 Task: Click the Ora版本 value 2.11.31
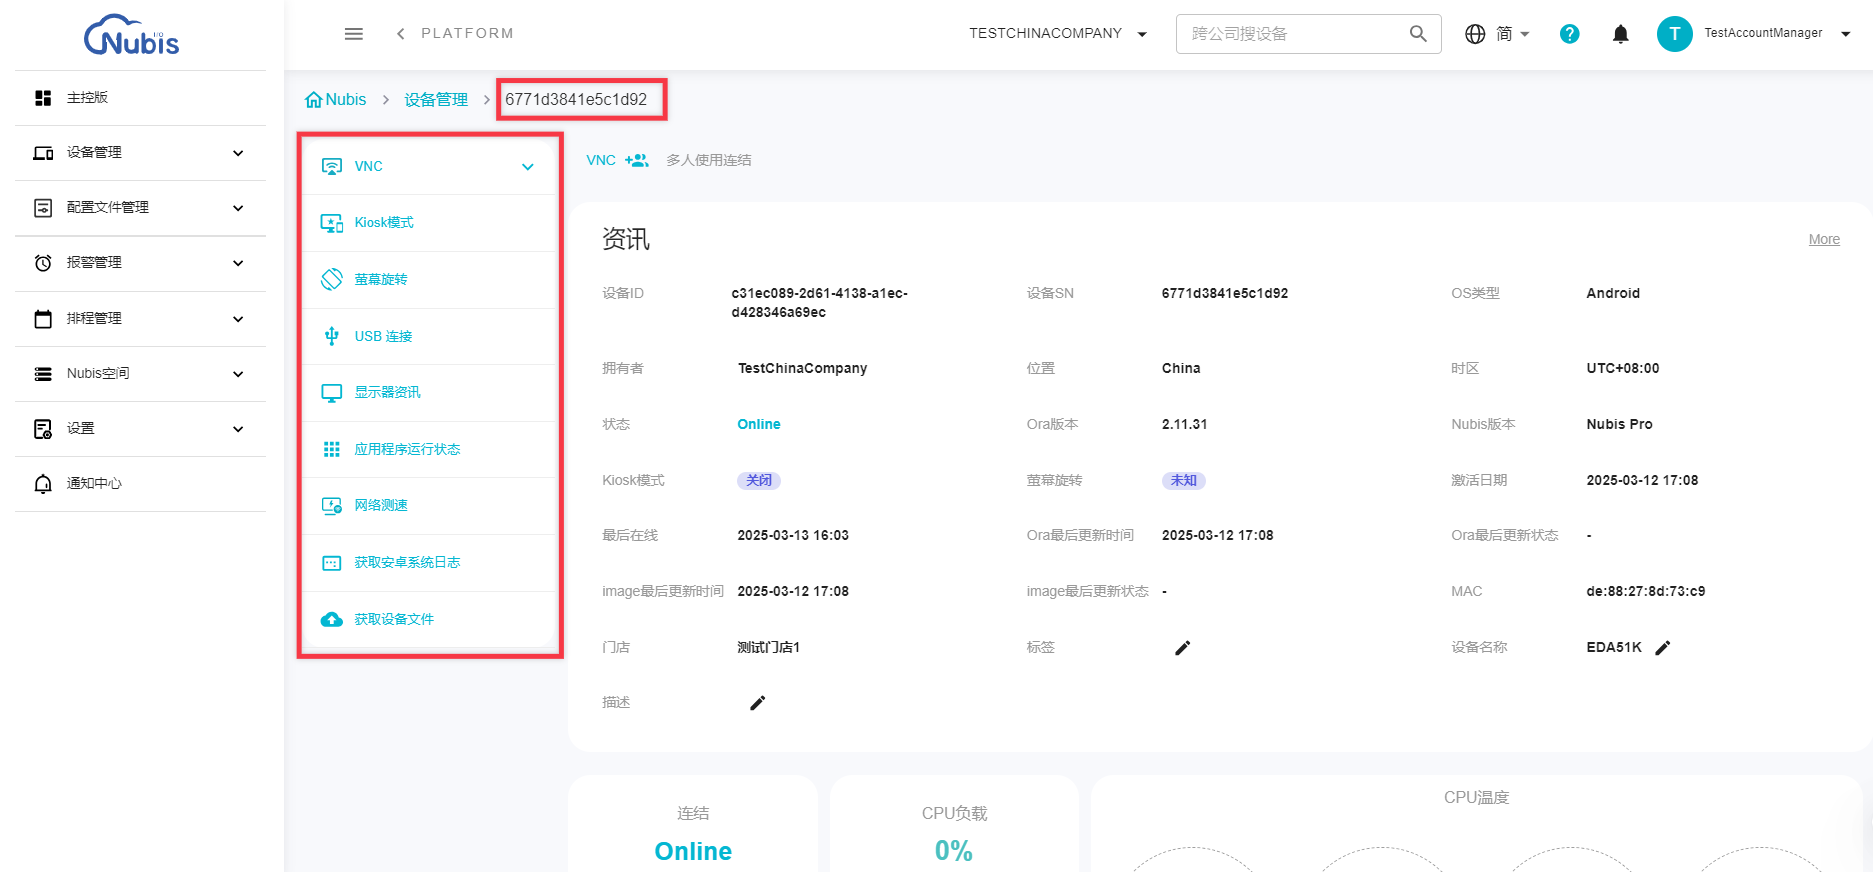tap(1185, 425)
